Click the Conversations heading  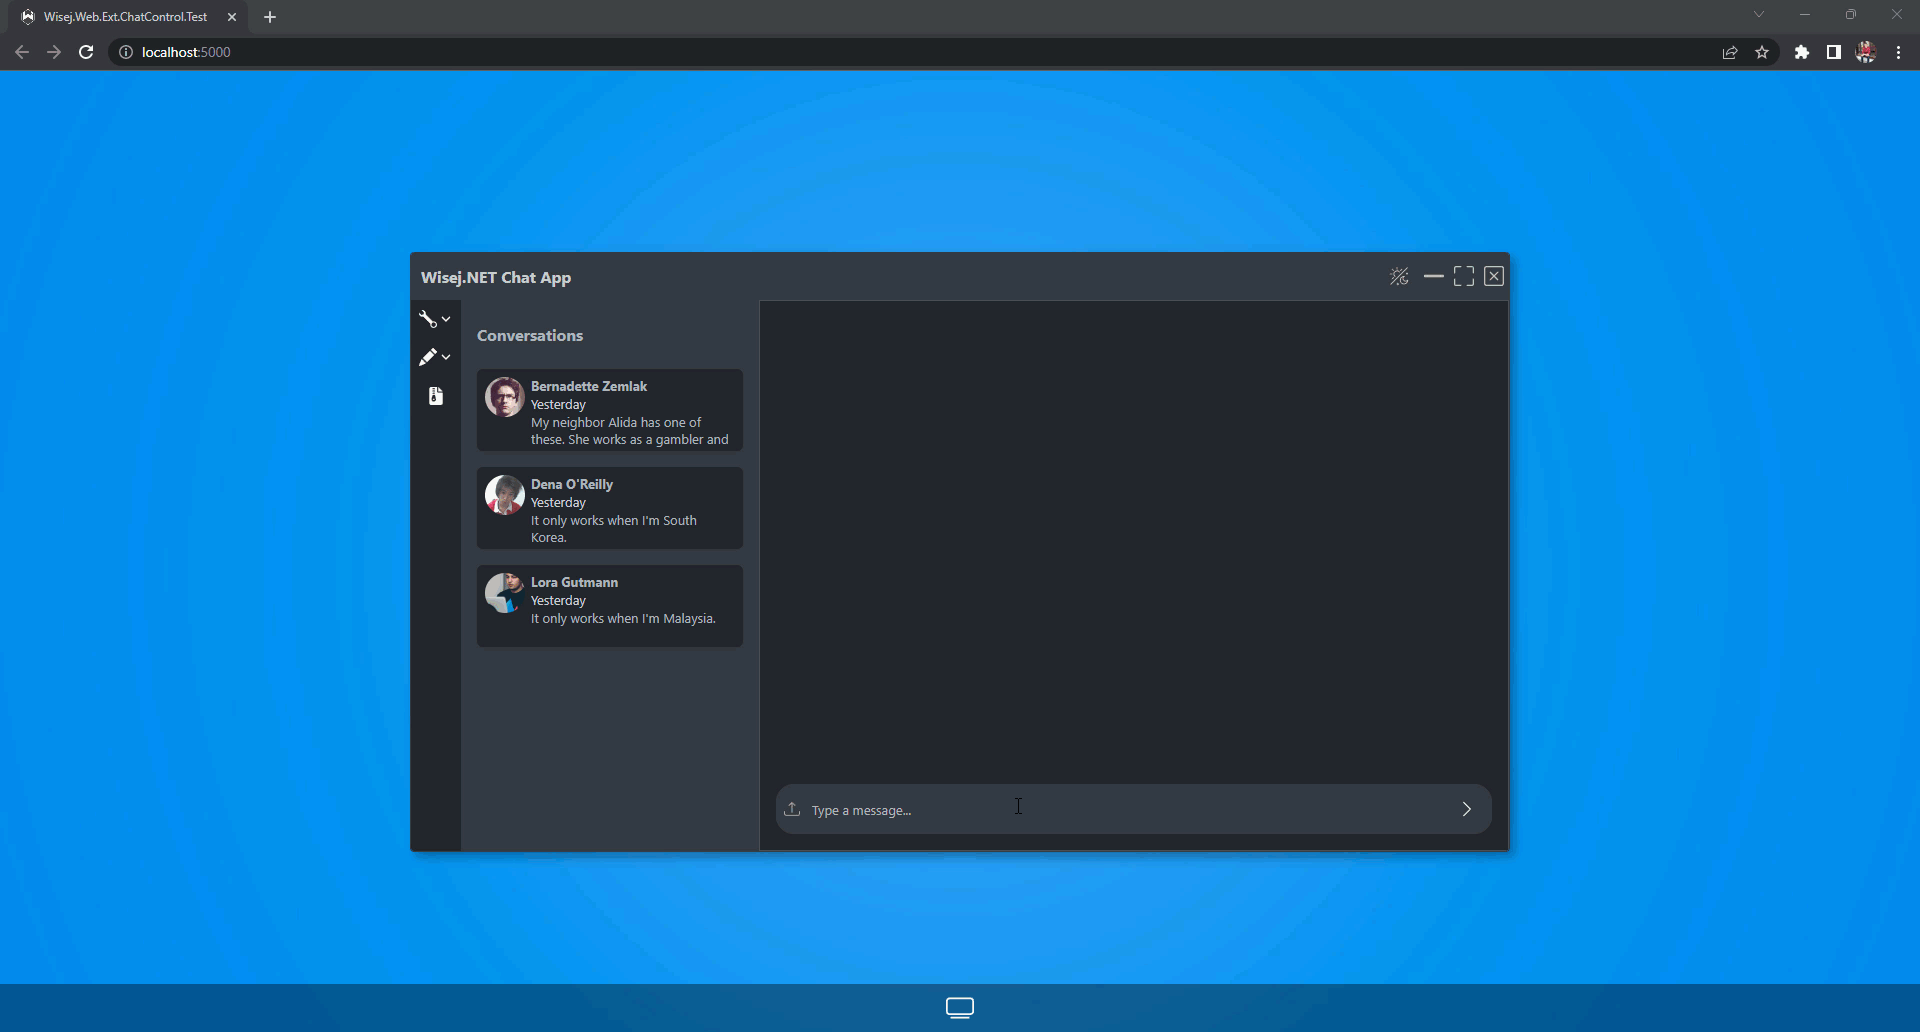tap(530, 336)
